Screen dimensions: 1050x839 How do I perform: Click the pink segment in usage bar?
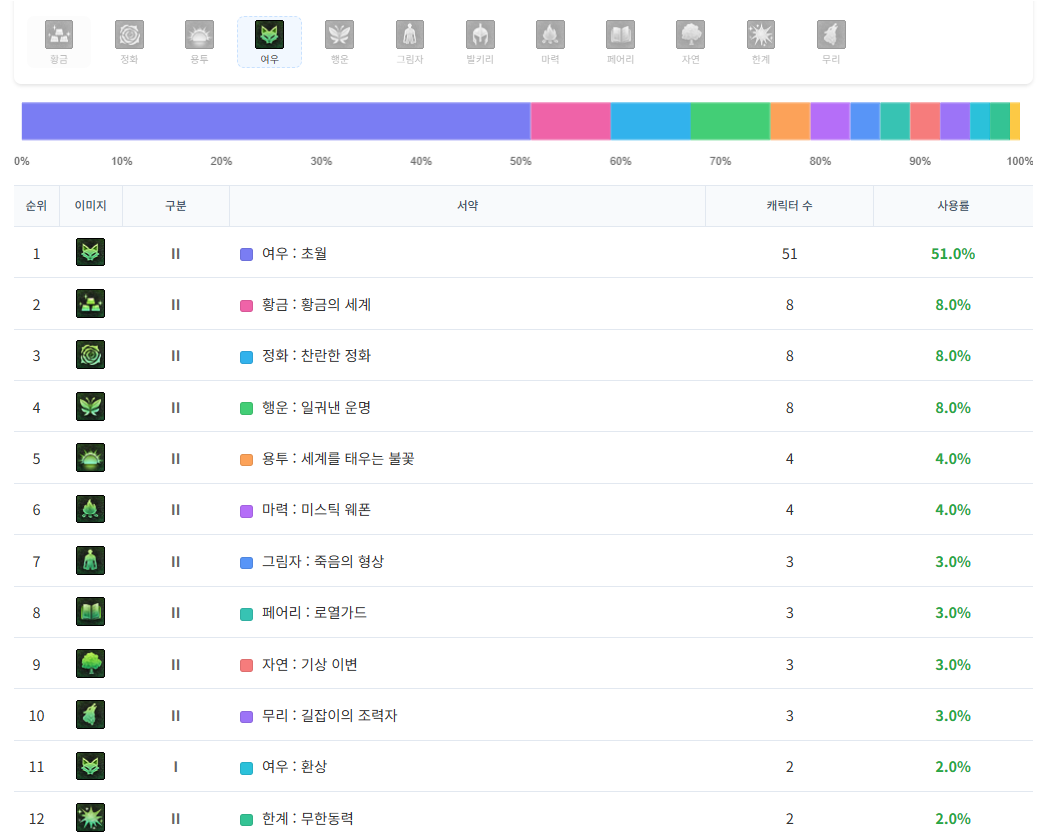[x=570, y=121]
